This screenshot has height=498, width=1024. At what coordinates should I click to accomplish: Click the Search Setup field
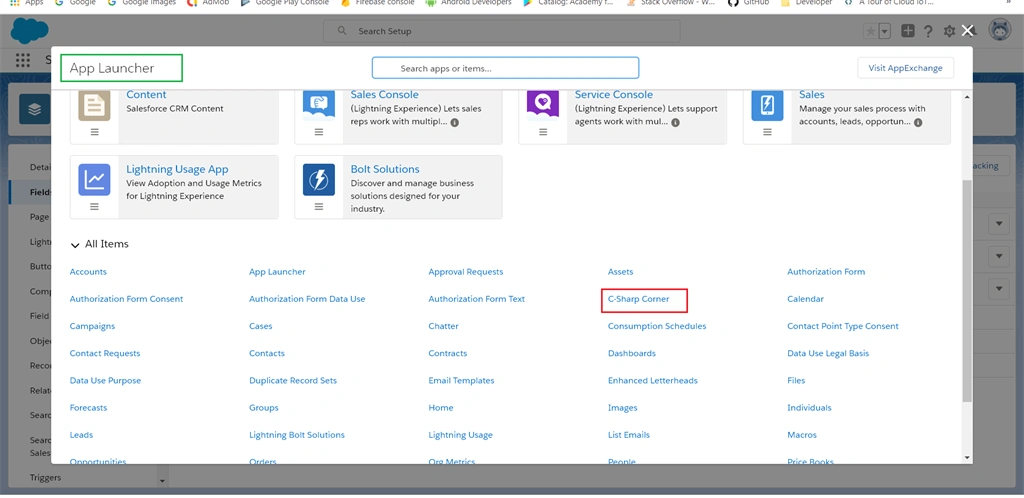[502, 31]
